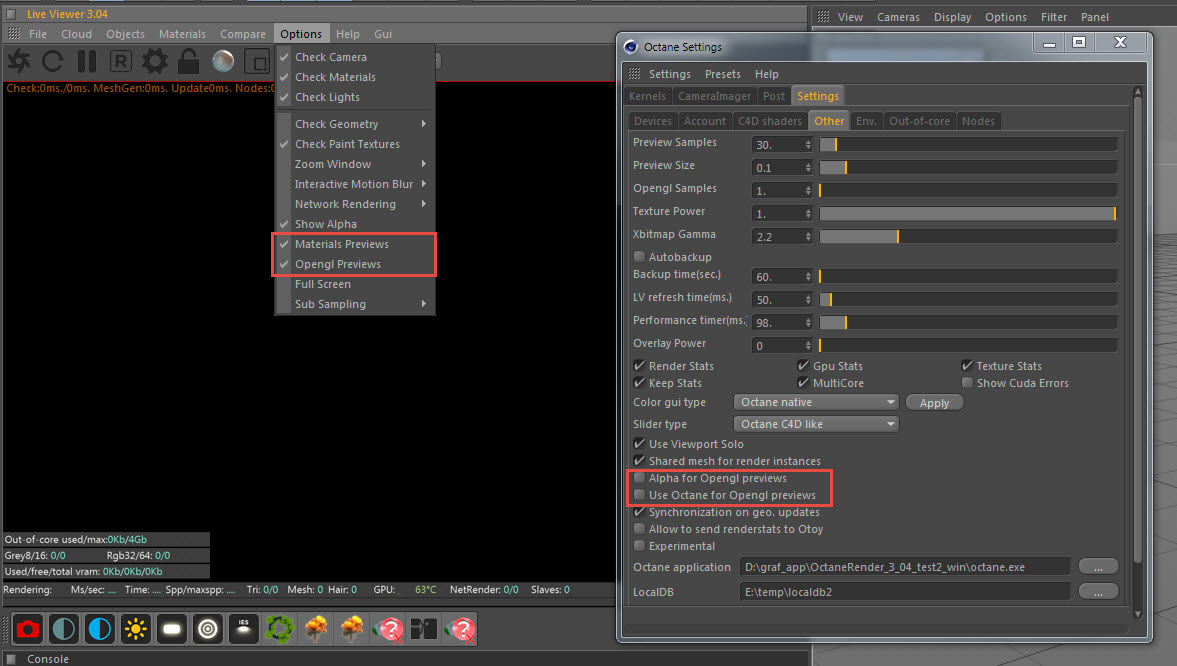Enable Use Octane for Opengl previews
Viewport: 1177px width, 666px height.
(x=640, y=495)
